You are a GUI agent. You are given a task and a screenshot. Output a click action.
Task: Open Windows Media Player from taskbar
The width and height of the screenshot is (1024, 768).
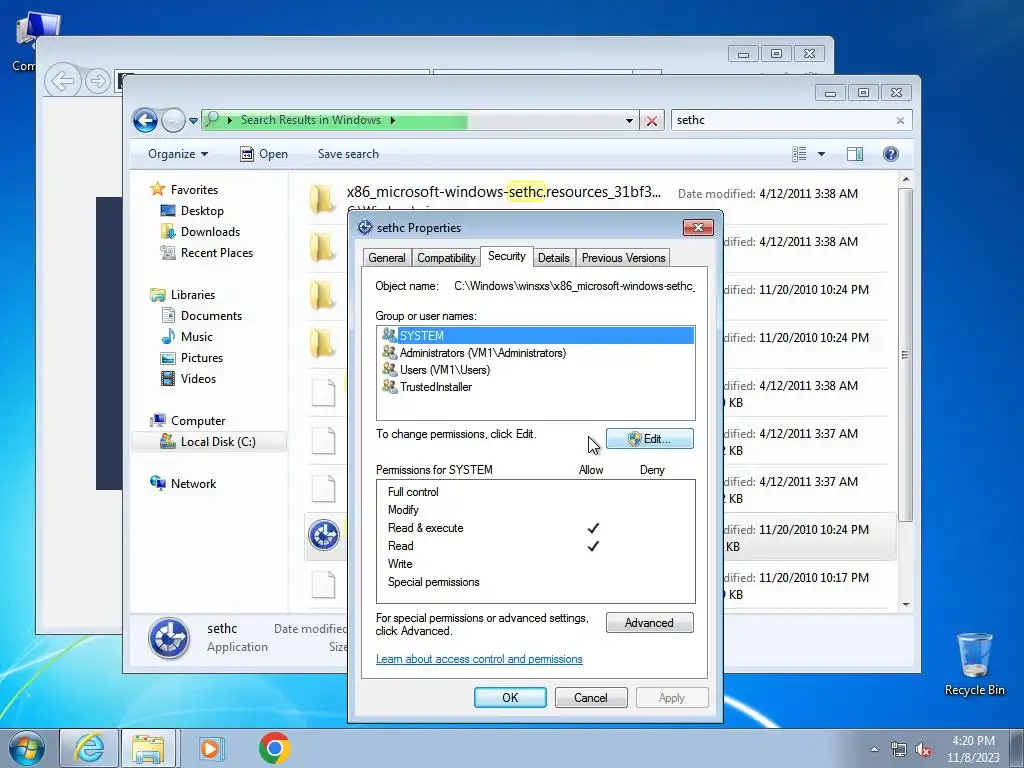[x=210, y=748]
